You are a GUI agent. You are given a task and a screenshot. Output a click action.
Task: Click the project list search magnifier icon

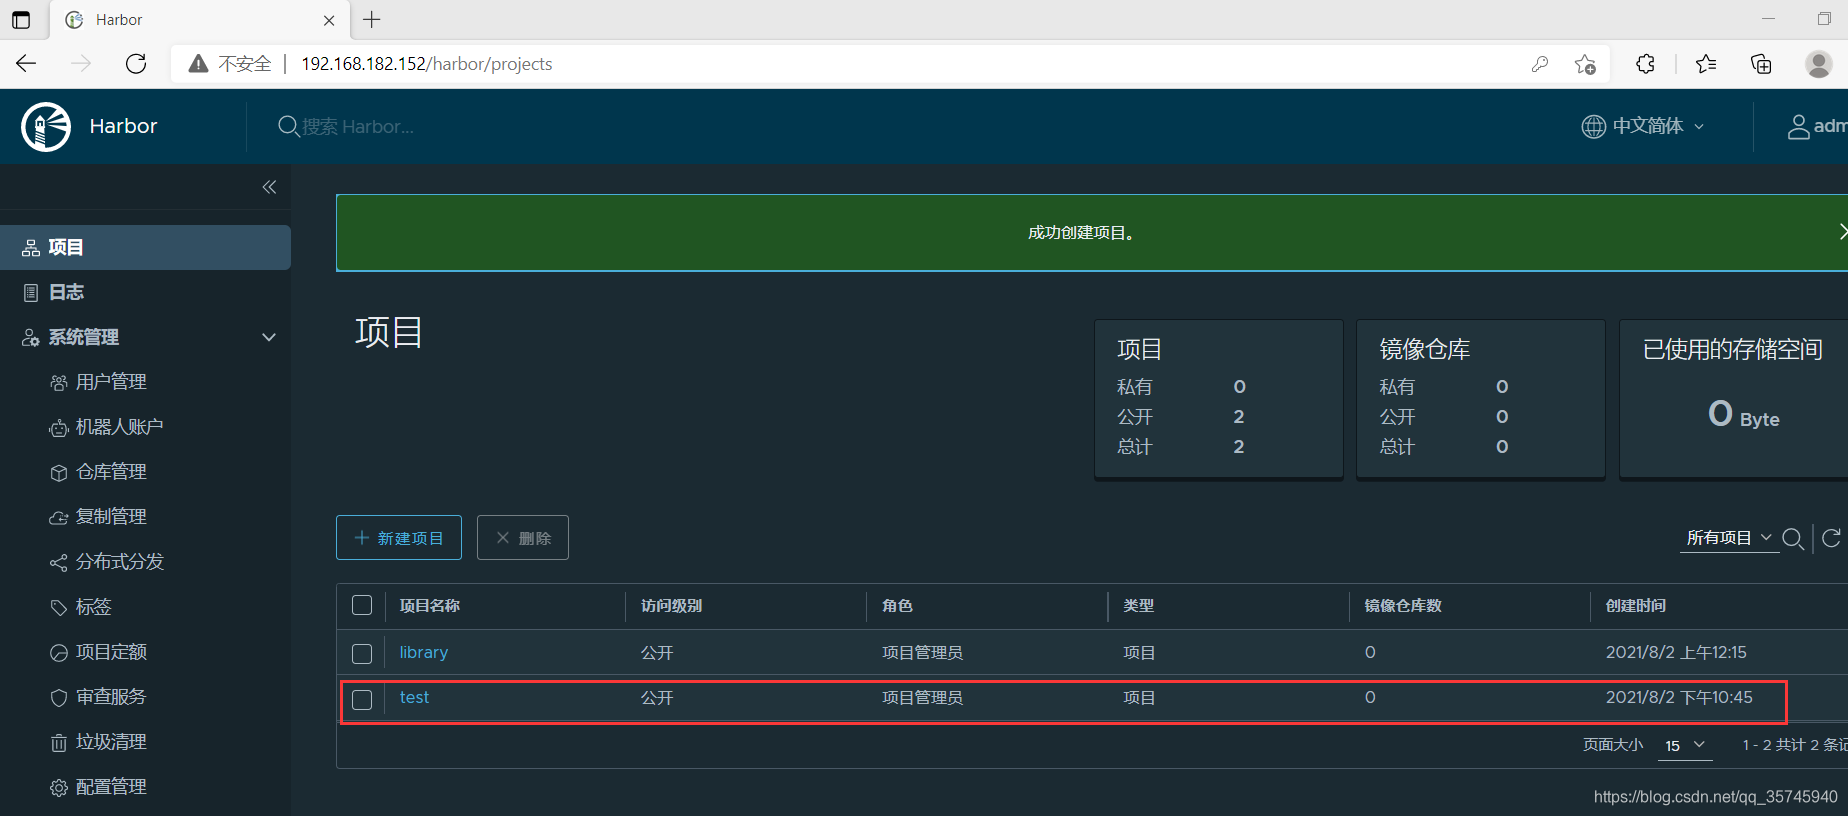tap(1793, 538)
